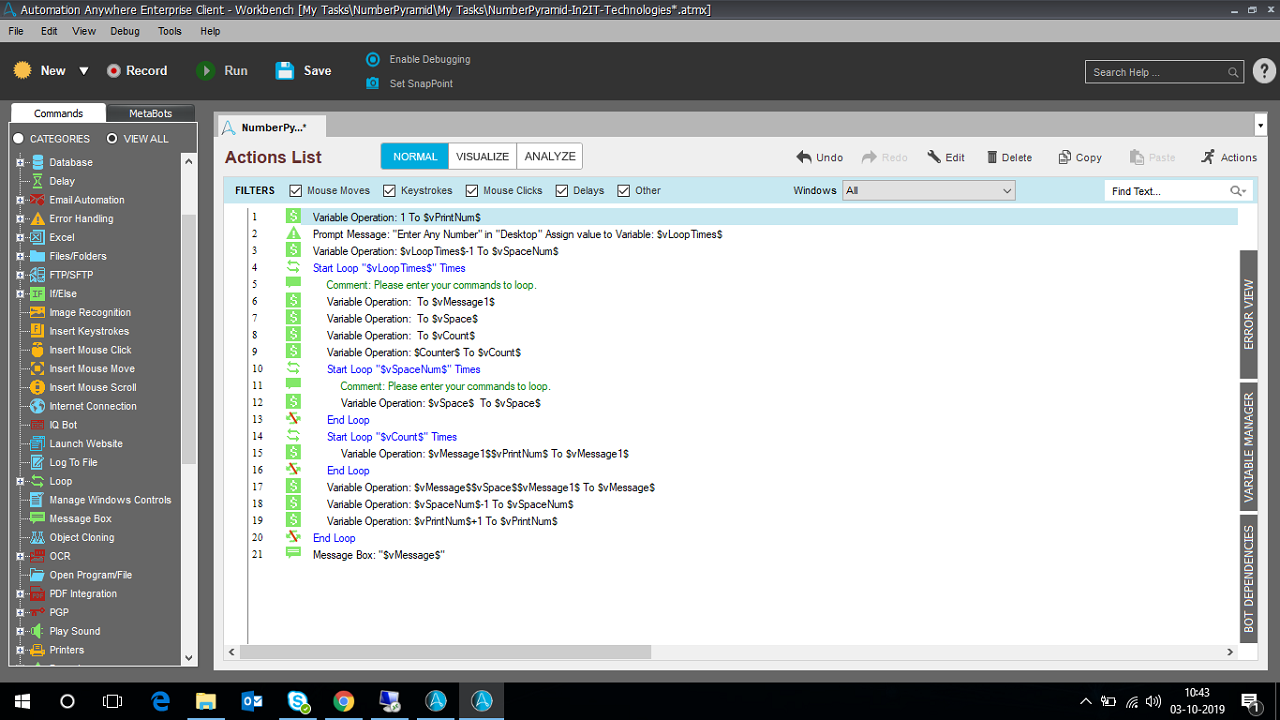
Task: Click the Save button
Action: pos(303,71)
